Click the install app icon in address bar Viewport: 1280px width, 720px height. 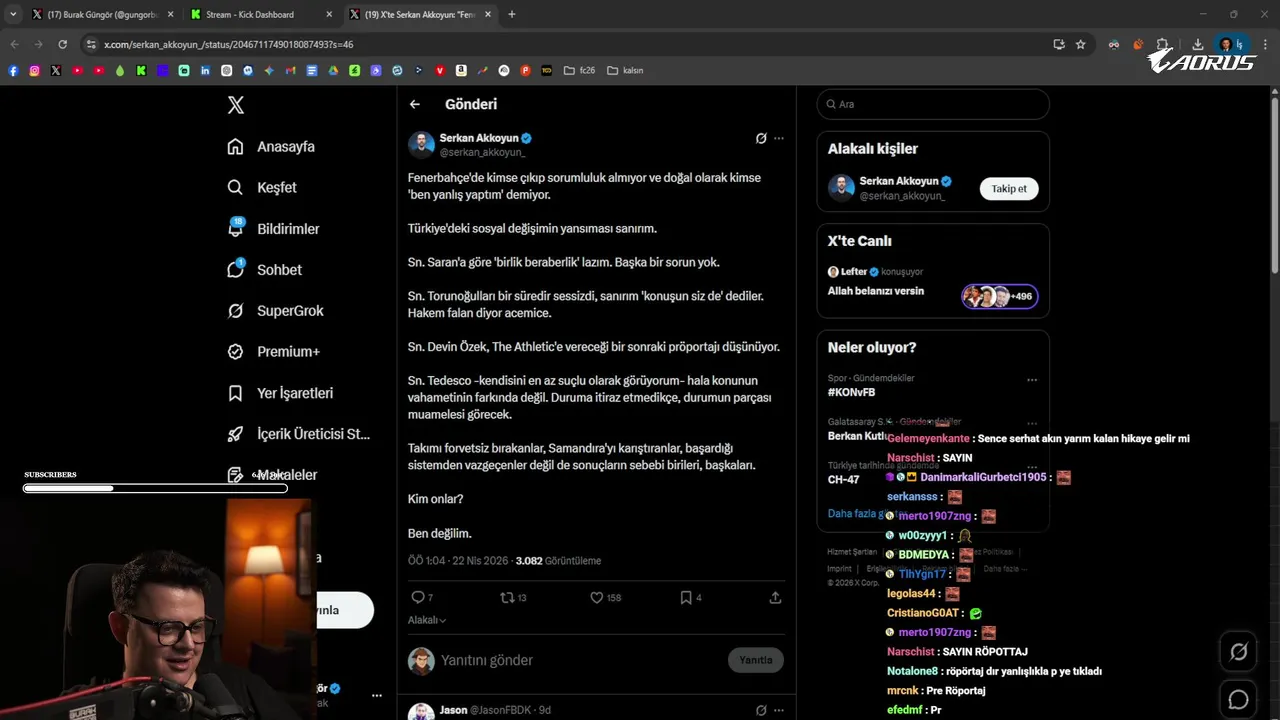[x=1059, y=44]
